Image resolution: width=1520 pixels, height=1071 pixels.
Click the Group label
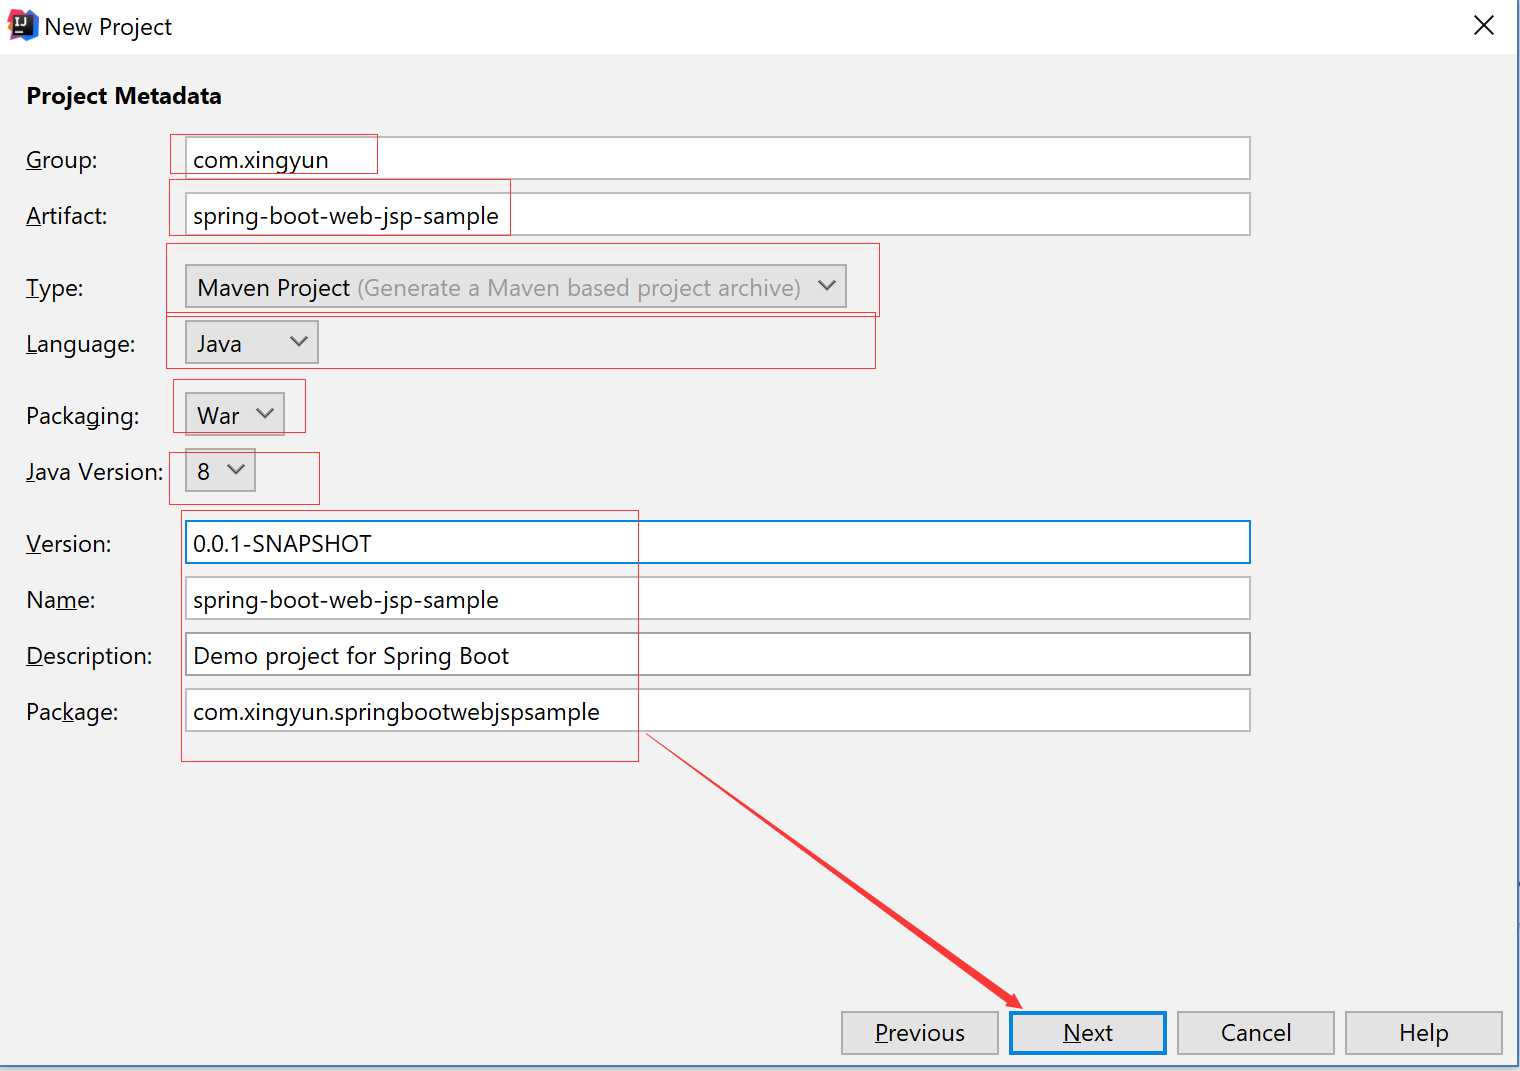[62, 160]
